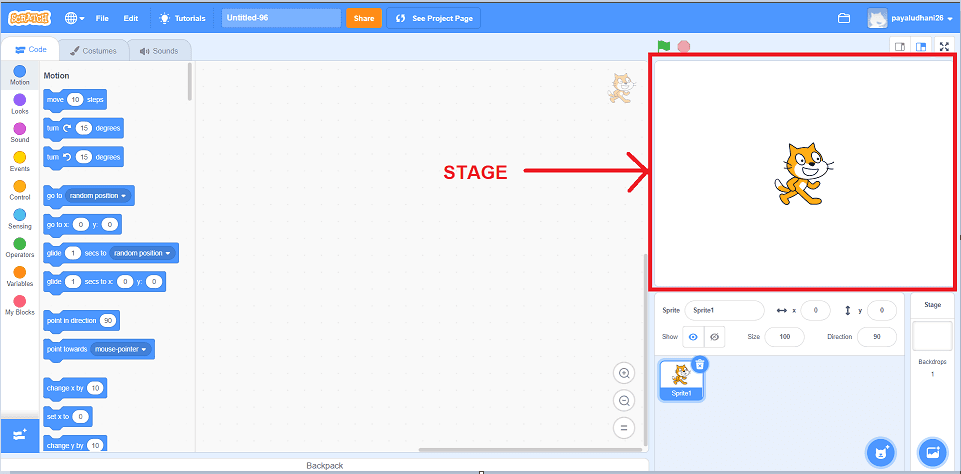Open the File menu
This screenshot has width=961, height=474.
pos(102,18)
